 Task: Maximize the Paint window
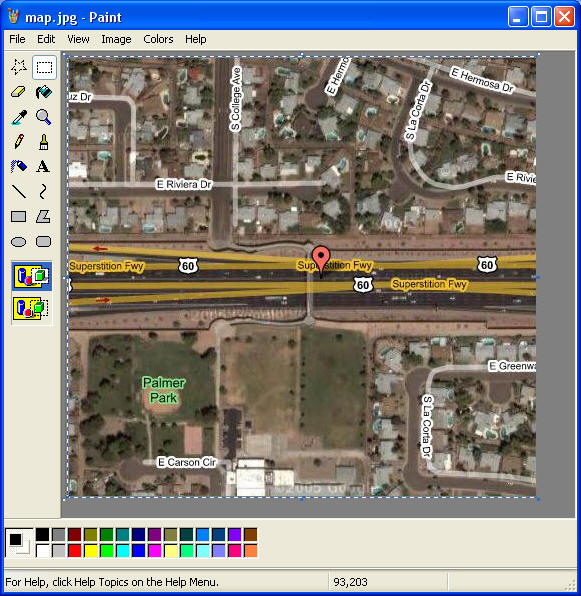(x=541, y=17)
